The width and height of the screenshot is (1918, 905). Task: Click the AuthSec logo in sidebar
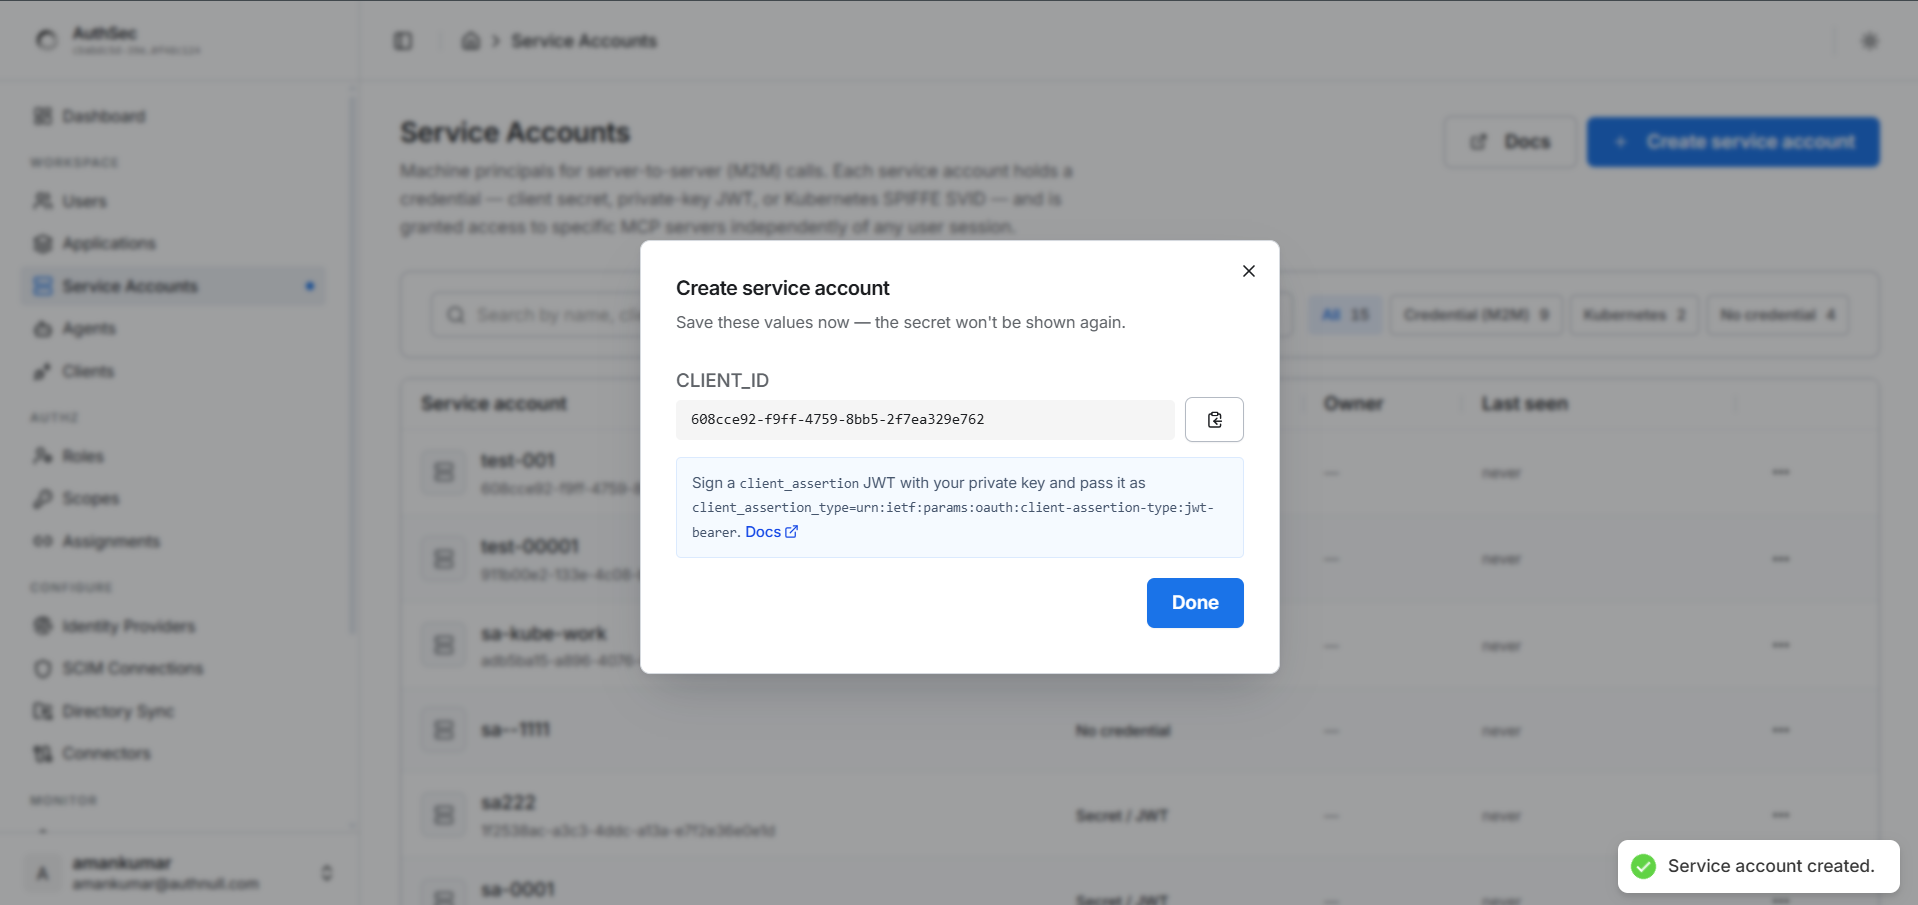tap(47, 40)
